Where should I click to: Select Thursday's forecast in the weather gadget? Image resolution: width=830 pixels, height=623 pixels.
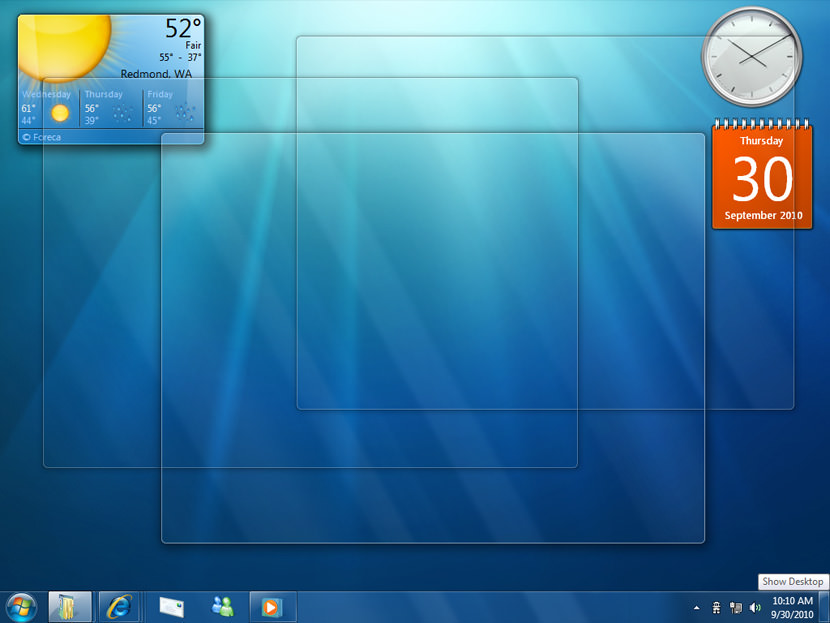(108, 105)
